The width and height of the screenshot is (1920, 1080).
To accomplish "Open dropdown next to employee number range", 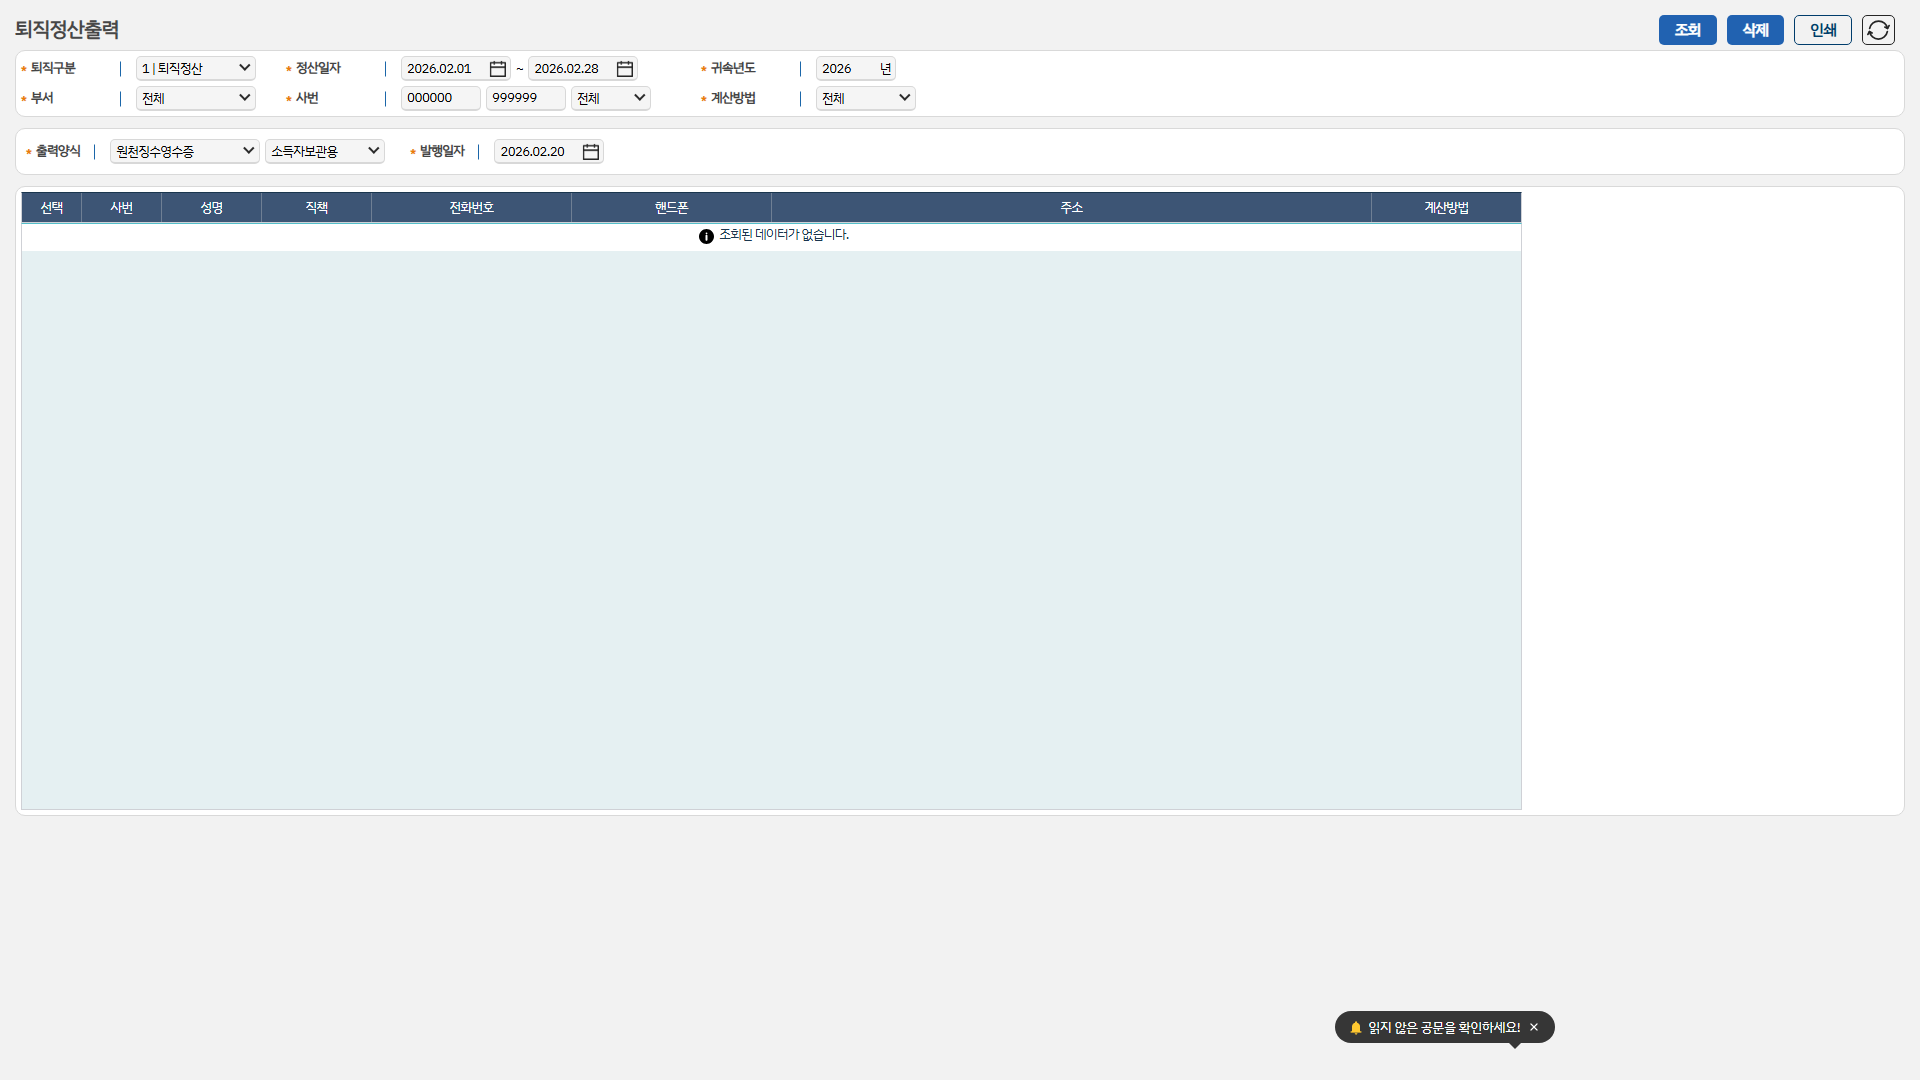I will pyautogui.click(x=611, y=98).
